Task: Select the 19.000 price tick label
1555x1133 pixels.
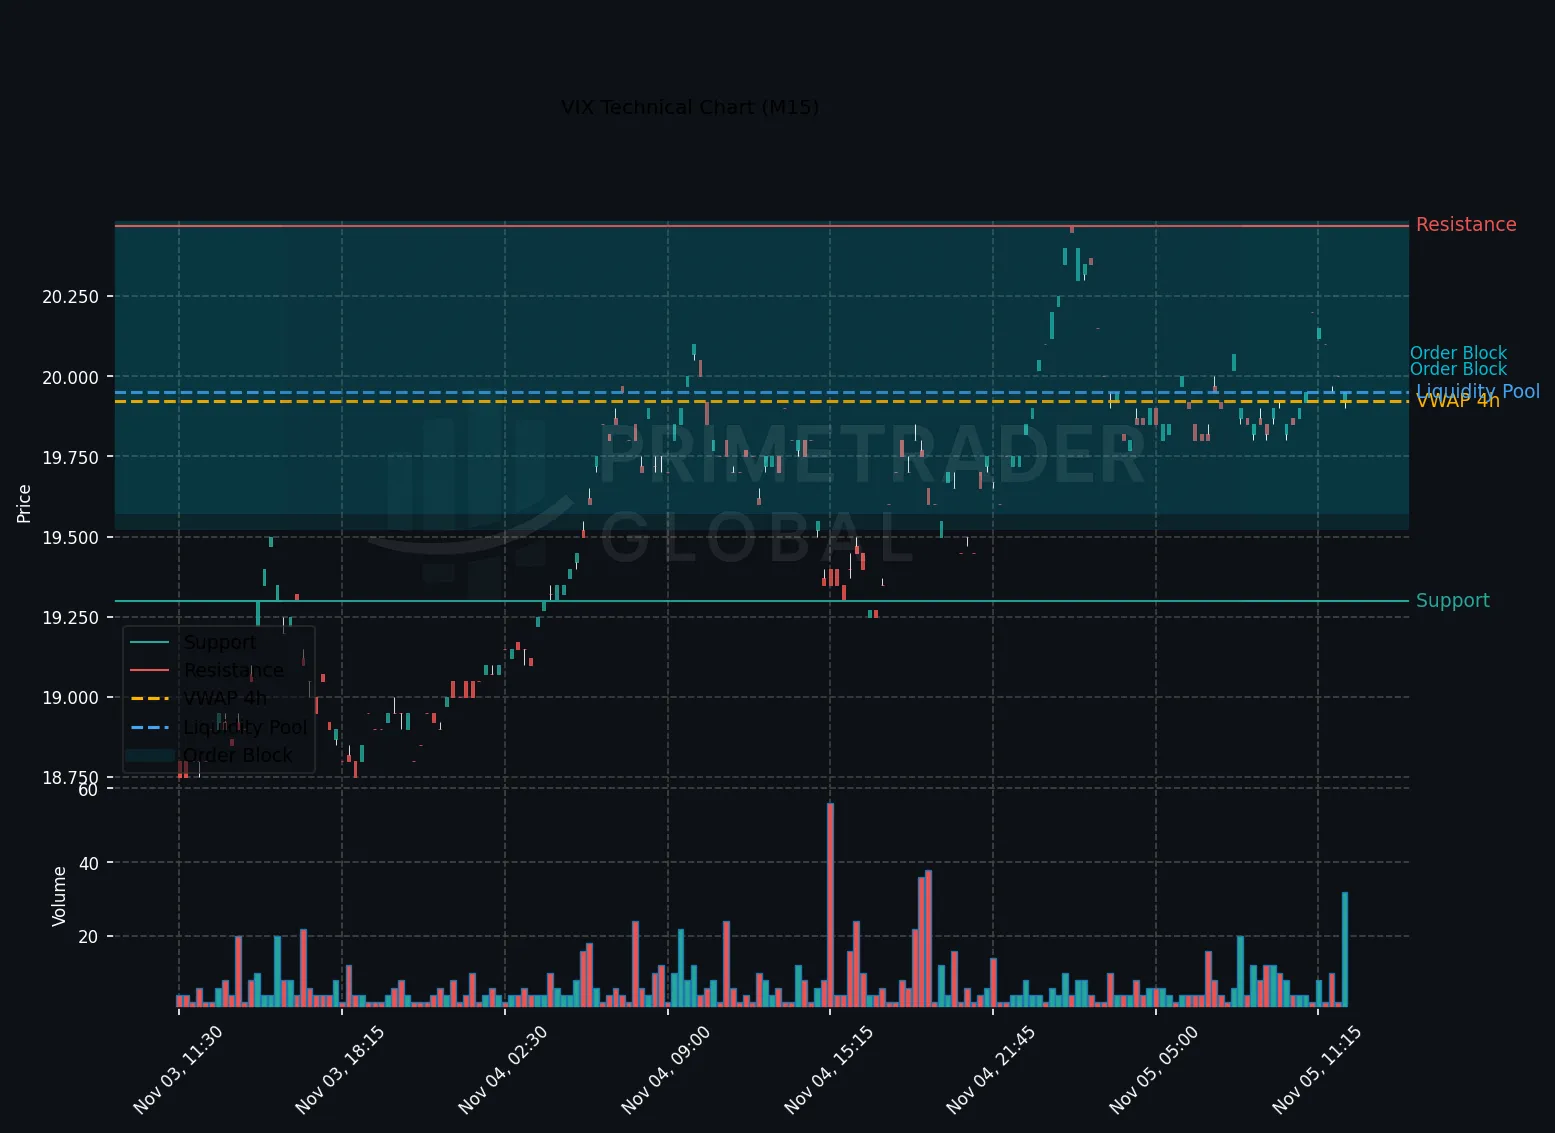Action: pos(70,698)
